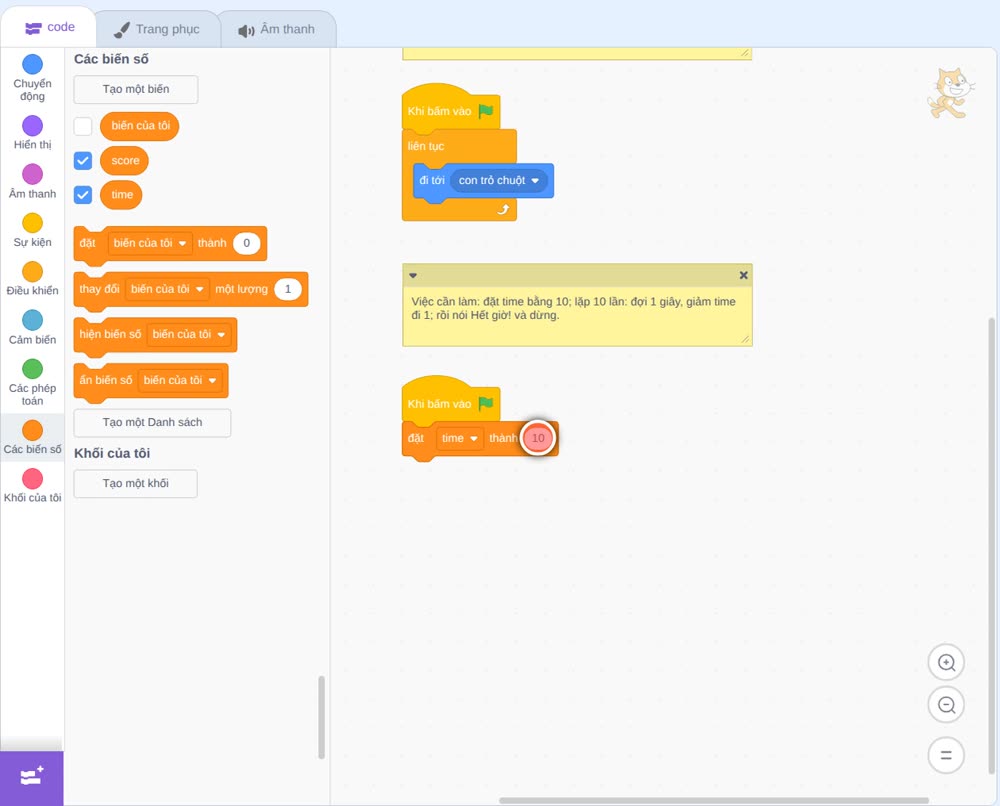Image resolution: width=1000 pixels, height=806 pixels.
Task: Choose the Điều khiển block category
Action: 33,279
